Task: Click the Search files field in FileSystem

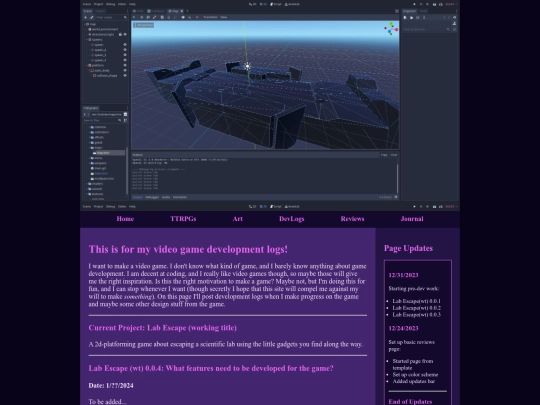Action: [x=102, y=120]
